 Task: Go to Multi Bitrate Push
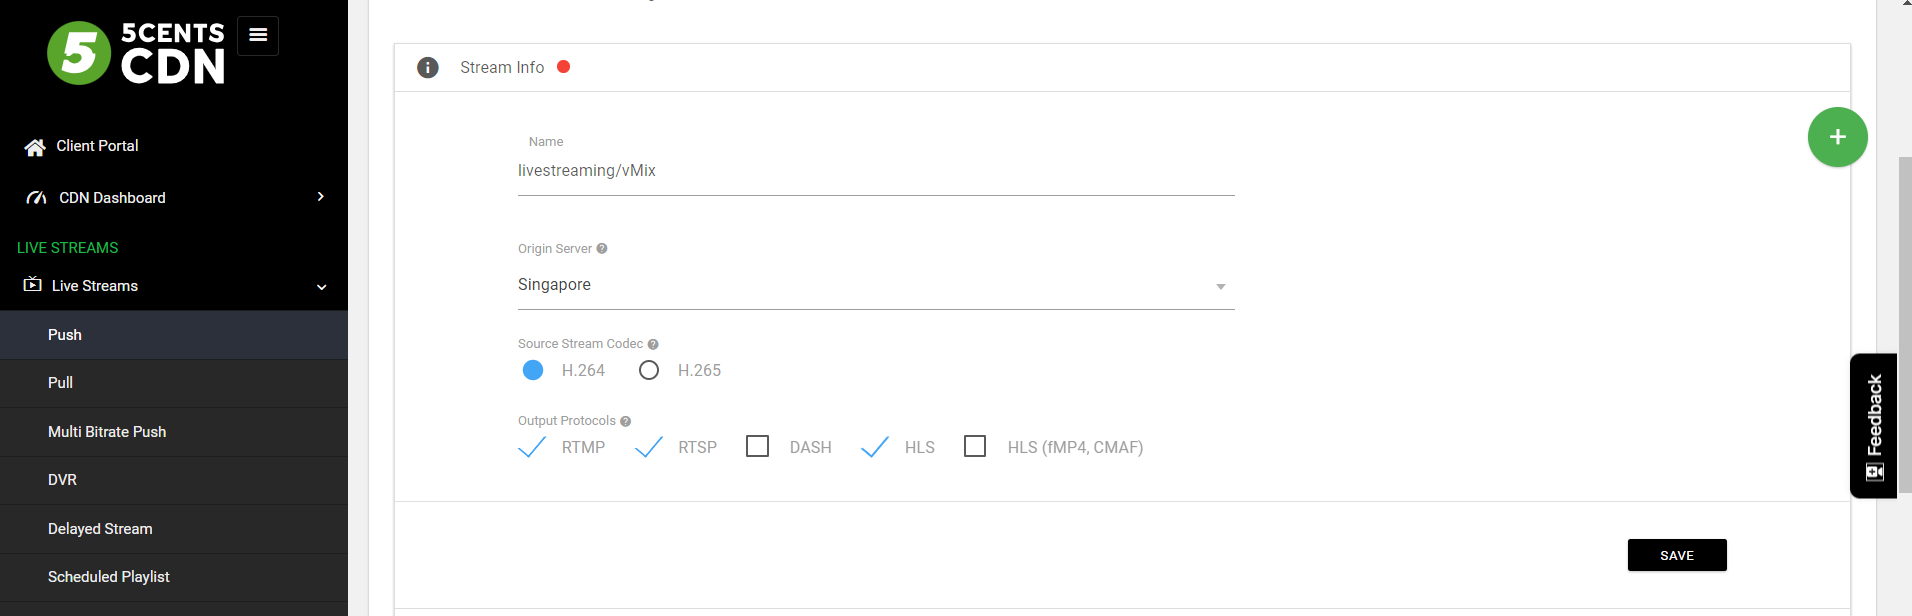[x=174, y=432]
